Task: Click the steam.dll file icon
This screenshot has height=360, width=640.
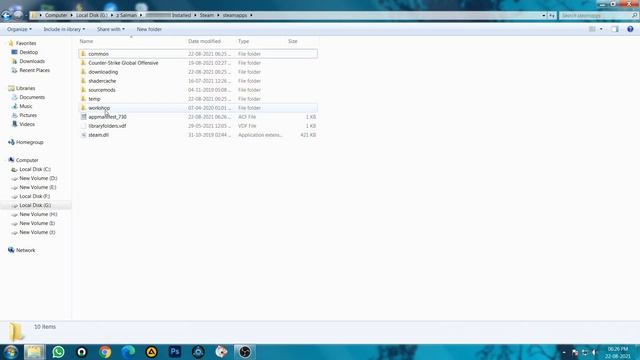Action: pos(83,135)
